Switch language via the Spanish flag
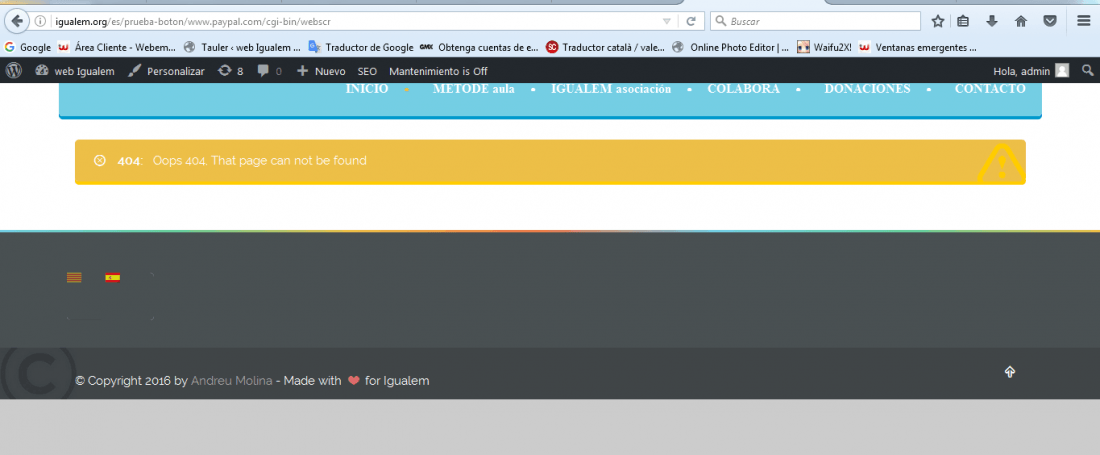Image resolution: width=1100 pixels, height=455 pixels. point(113,278)
